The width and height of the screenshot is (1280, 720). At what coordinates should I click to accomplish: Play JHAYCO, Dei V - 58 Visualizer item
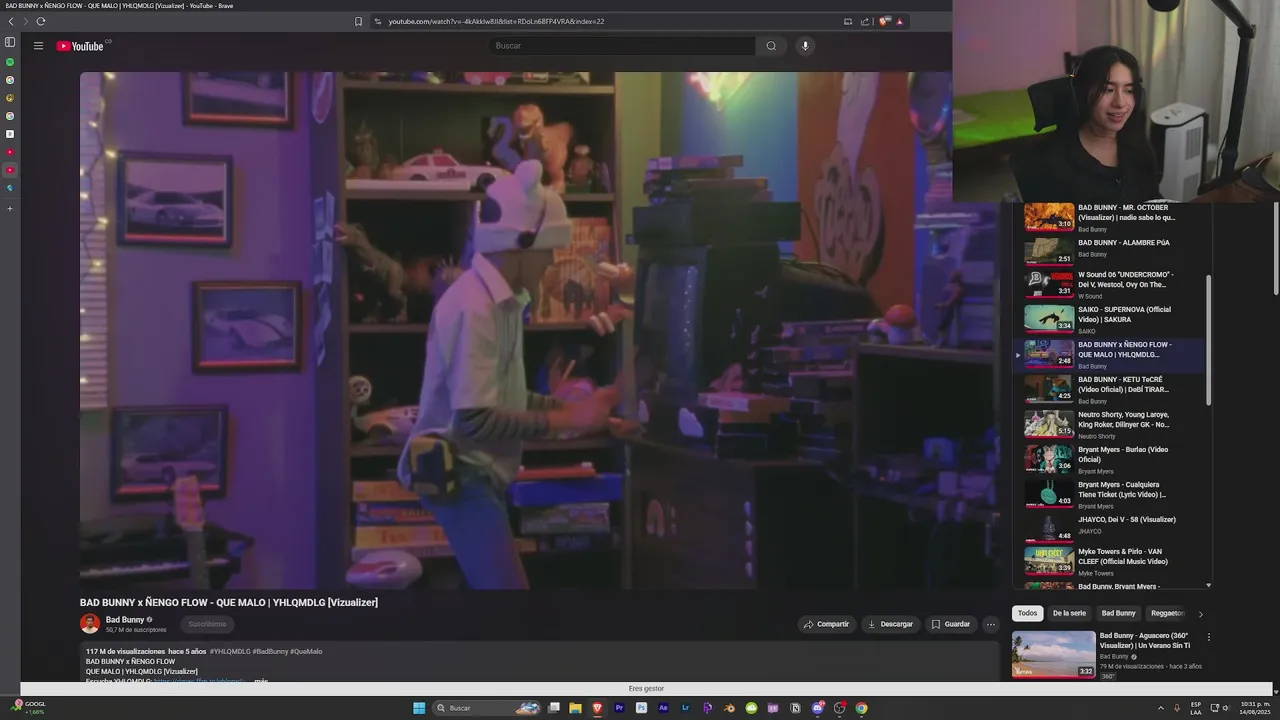(1110, 527)
